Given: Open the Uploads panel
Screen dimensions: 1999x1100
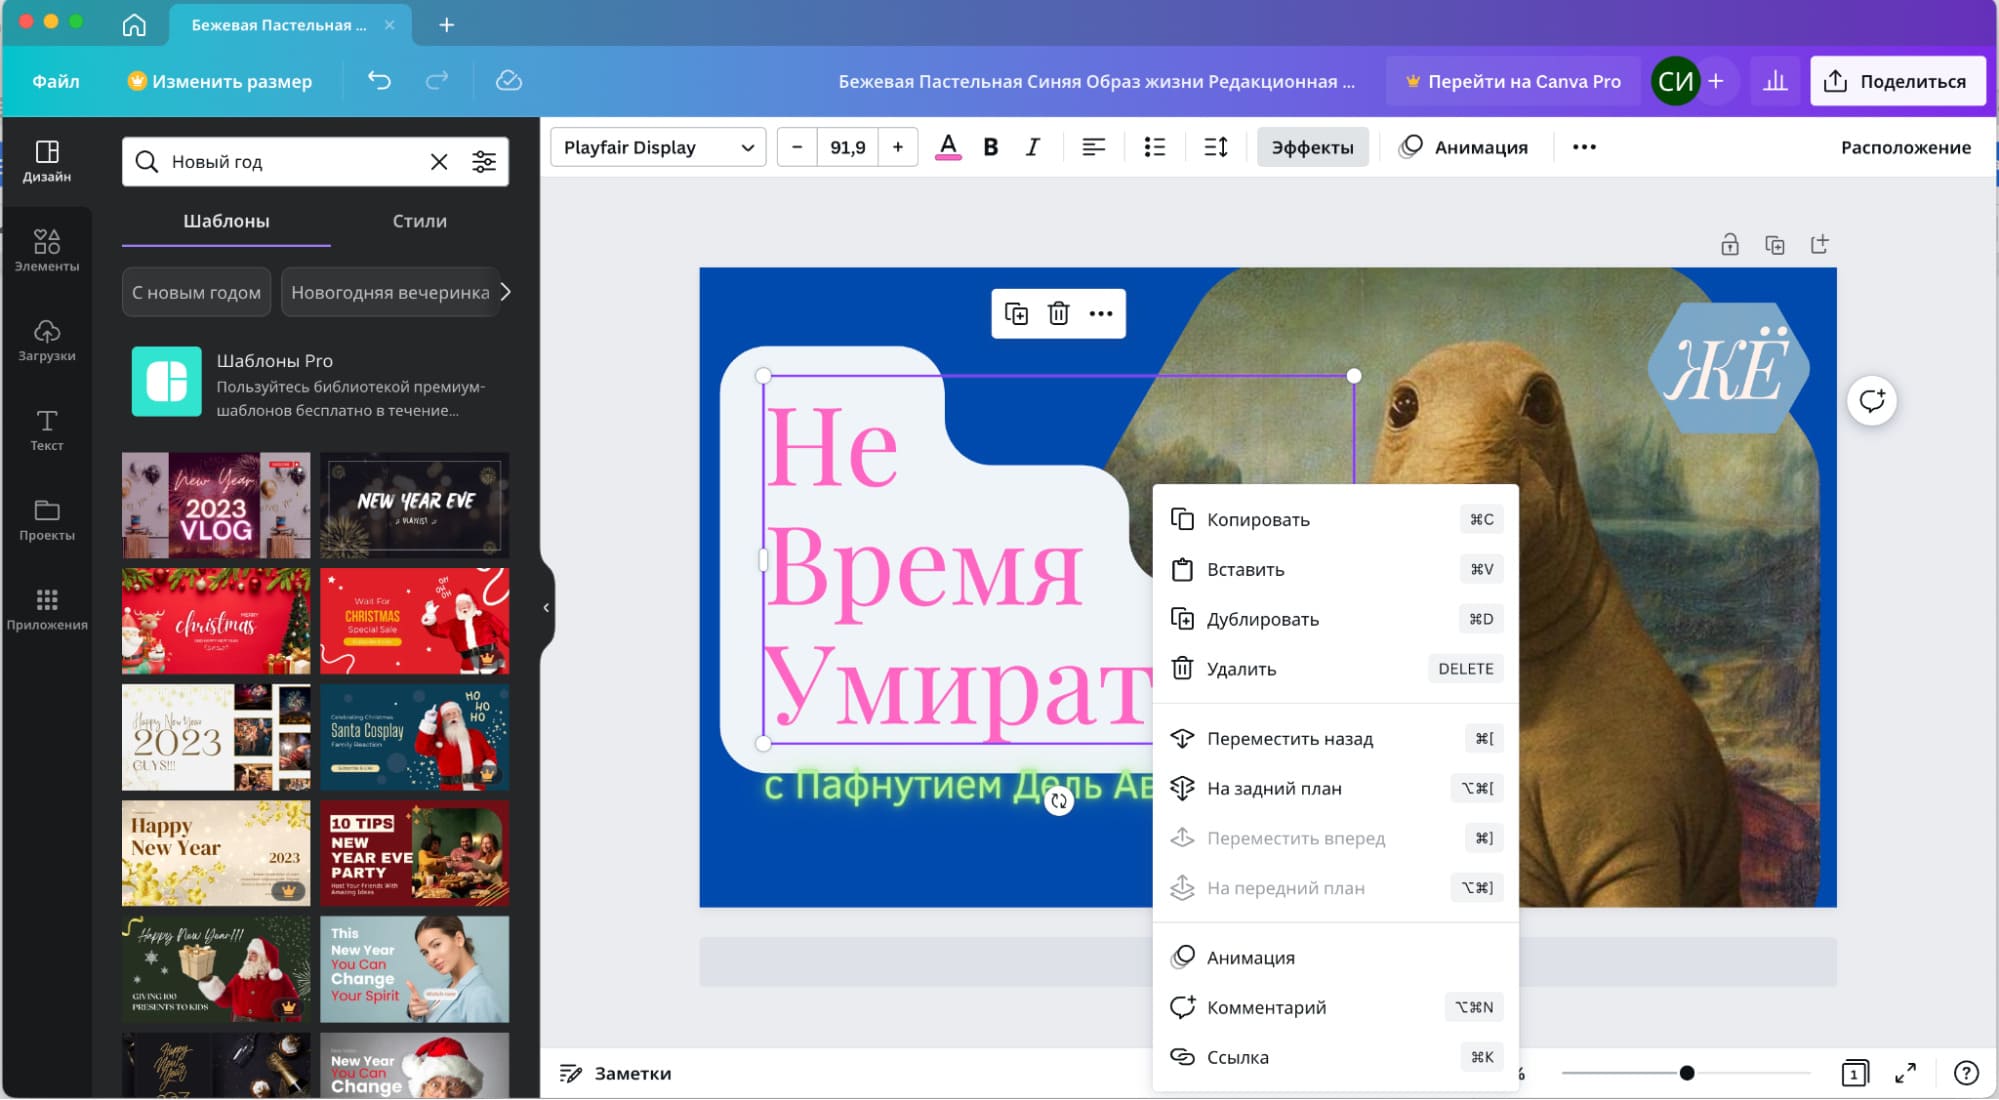Looking at the screenshot, I should click(x=47, y=340).
